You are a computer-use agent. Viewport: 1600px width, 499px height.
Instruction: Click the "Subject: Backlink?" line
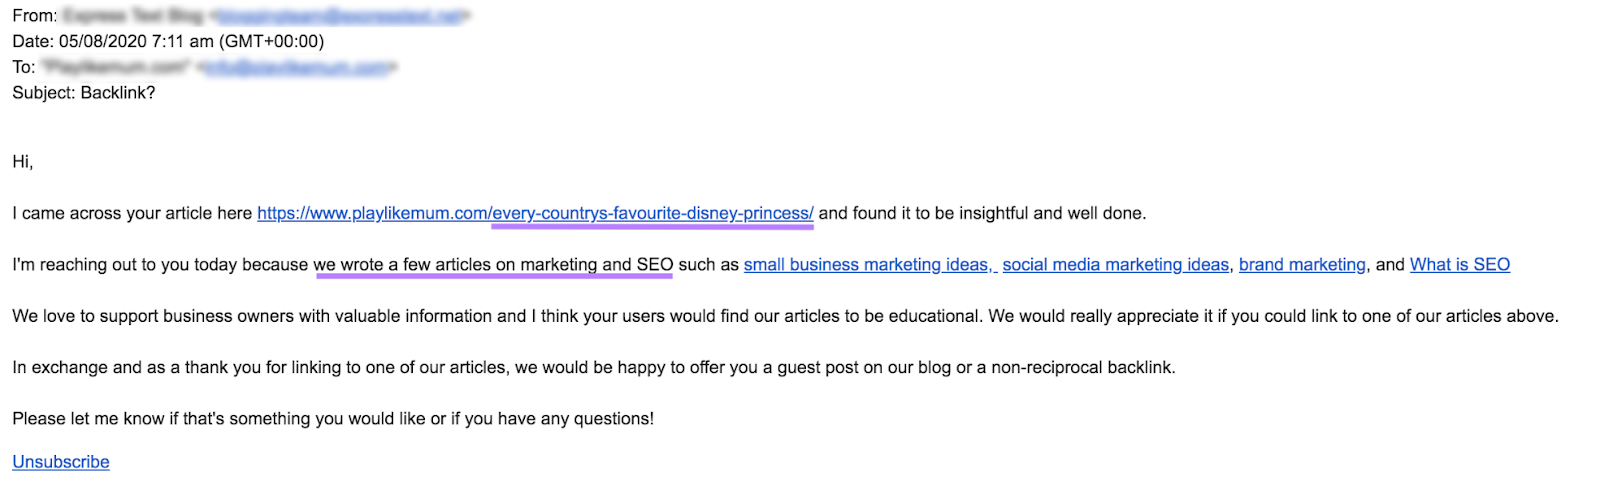point(84,93)
